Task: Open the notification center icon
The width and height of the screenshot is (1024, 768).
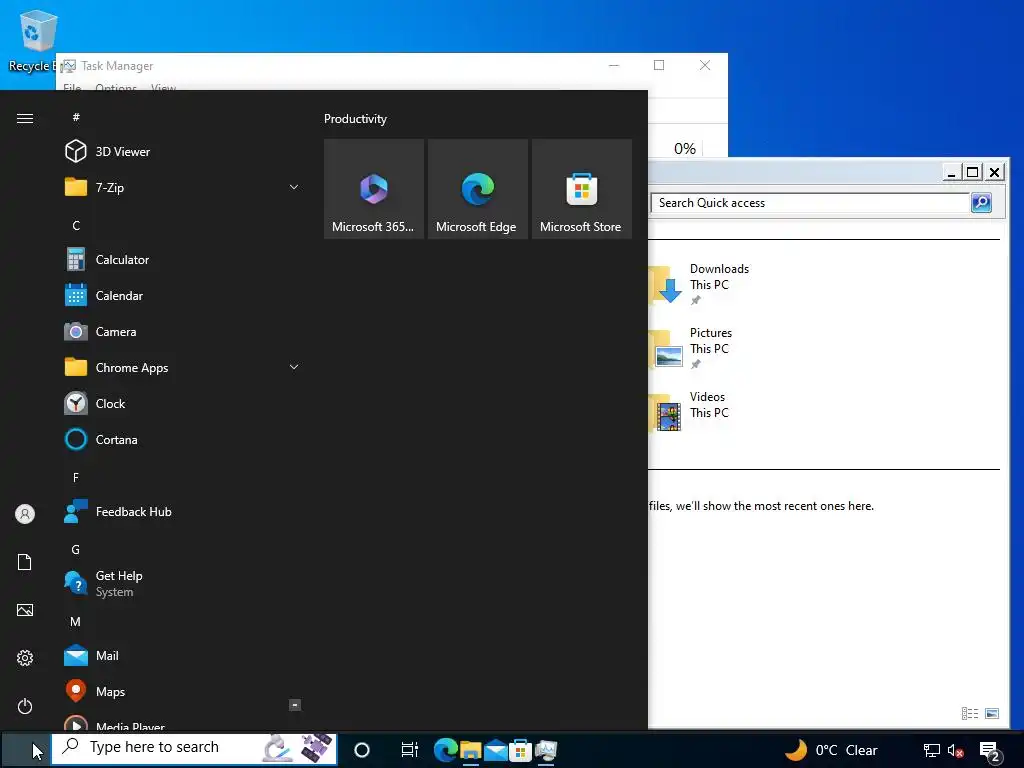Action: coord(990,752)
